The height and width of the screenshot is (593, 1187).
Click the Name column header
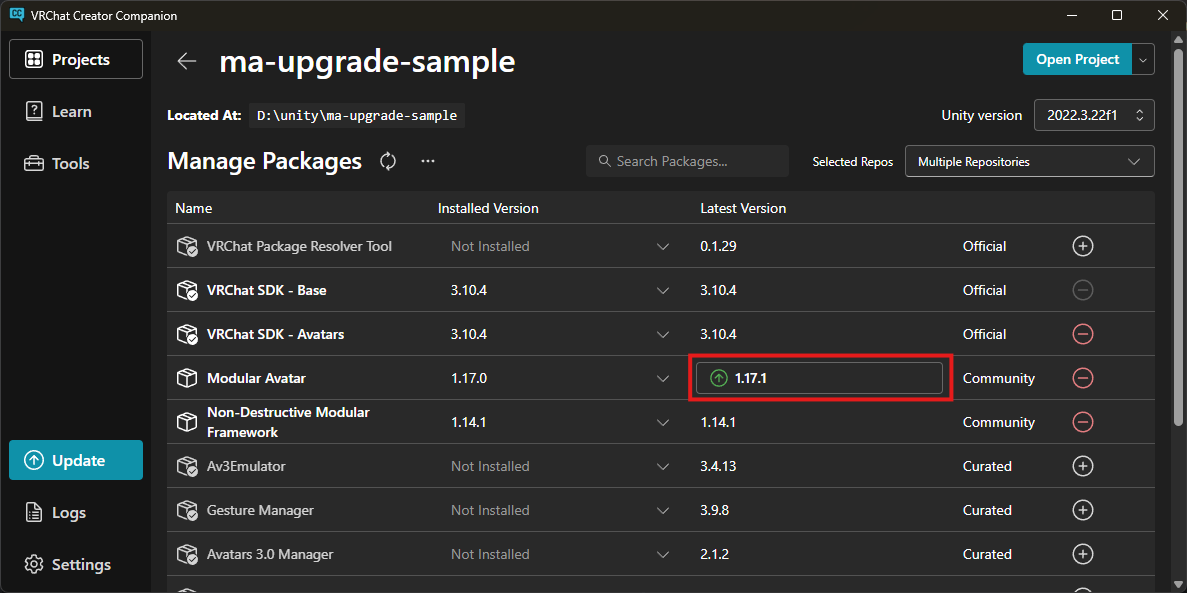coord(194,208)
